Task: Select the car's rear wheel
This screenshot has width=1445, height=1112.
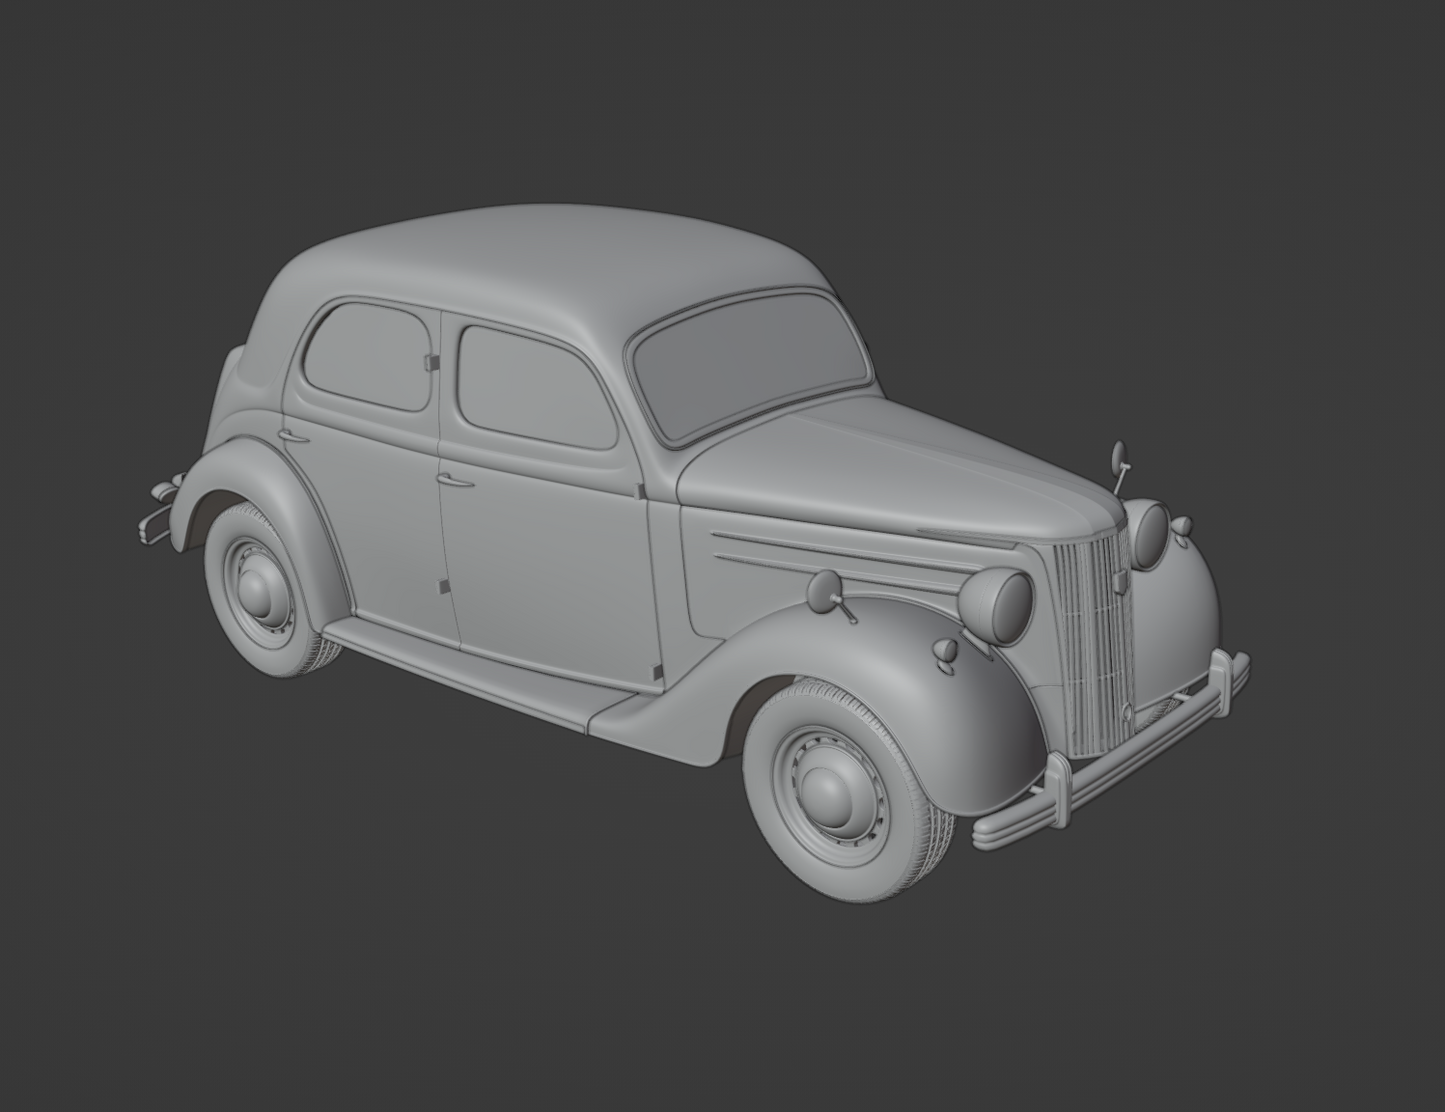Action: [x=262, y=592]
